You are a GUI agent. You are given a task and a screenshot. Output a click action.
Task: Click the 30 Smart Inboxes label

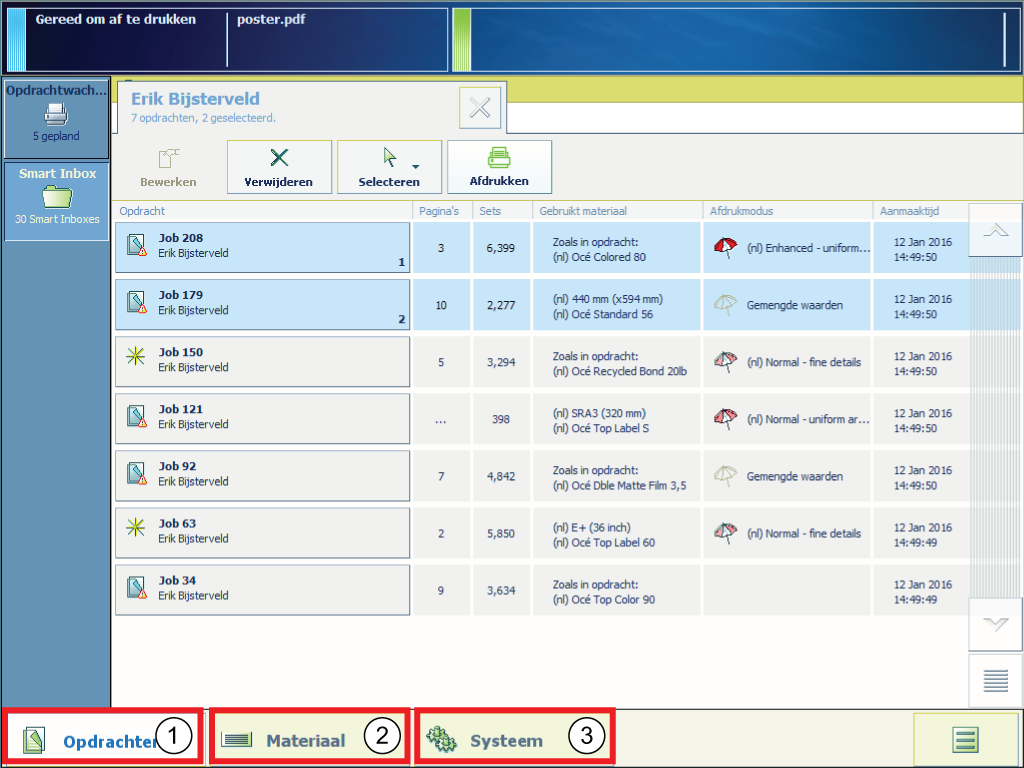pos(57,219)
